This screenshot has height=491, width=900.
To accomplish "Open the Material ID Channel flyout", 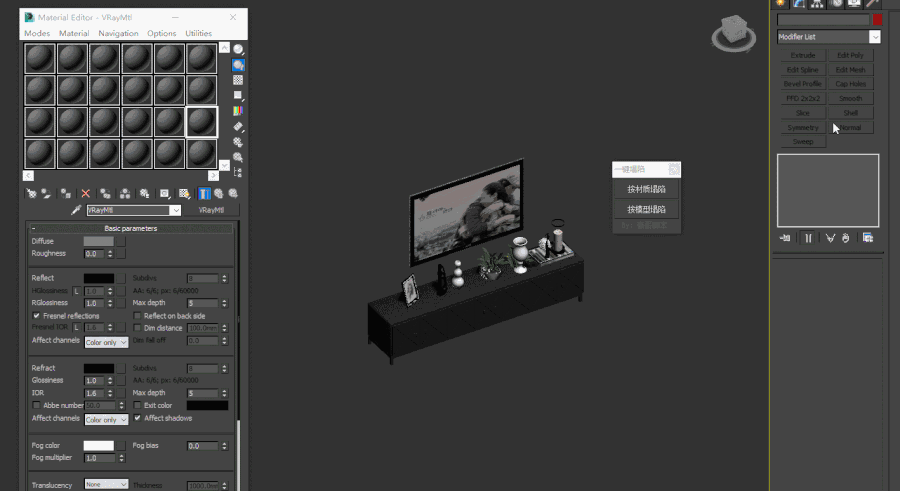I will tap(165, 194).
